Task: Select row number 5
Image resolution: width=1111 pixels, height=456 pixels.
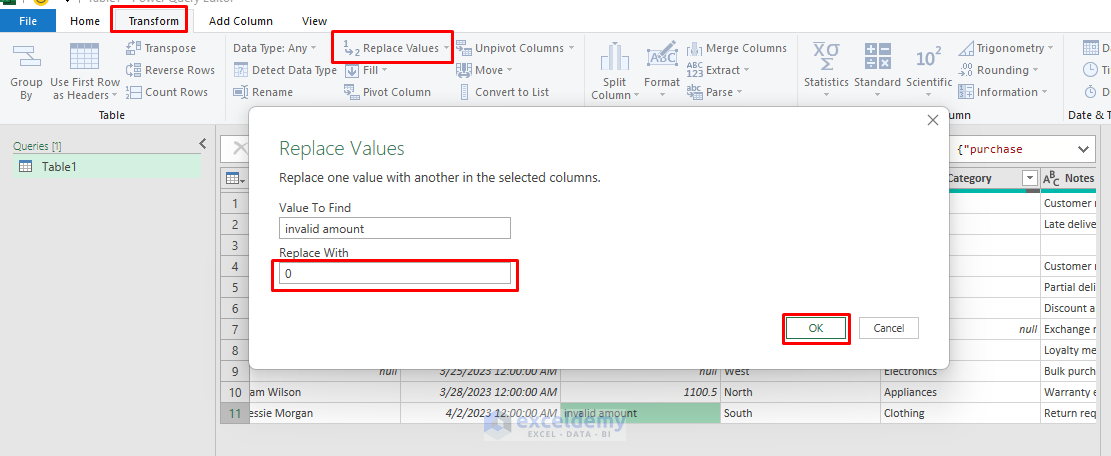Action: pos(235,287)
